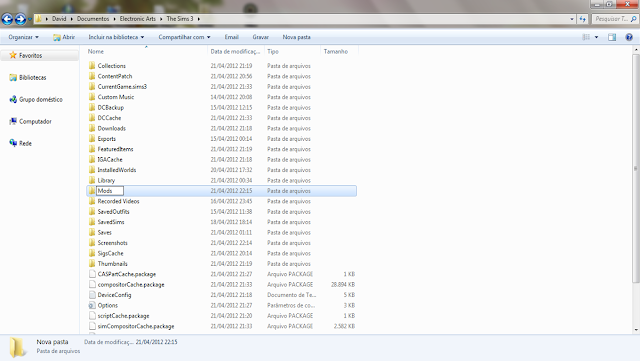Select the DeviceConfig document icon
Viewport: 640px width, 361px height.
click(x=92, y=295)
